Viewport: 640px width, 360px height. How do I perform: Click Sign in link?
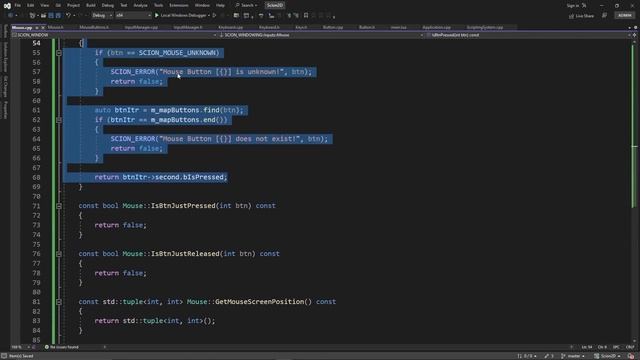tap(573, 5)
